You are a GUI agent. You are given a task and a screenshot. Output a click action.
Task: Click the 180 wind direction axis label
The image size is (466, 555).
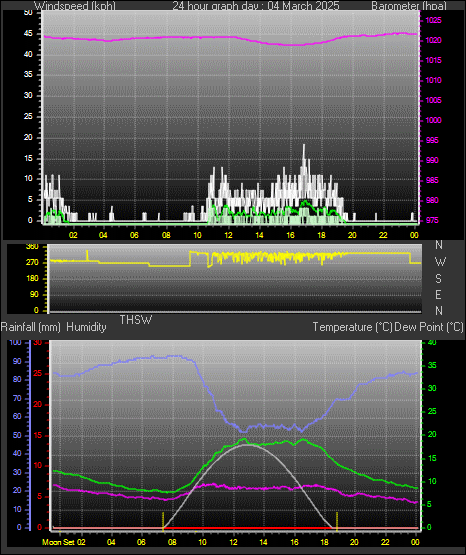tap(32, 279)
